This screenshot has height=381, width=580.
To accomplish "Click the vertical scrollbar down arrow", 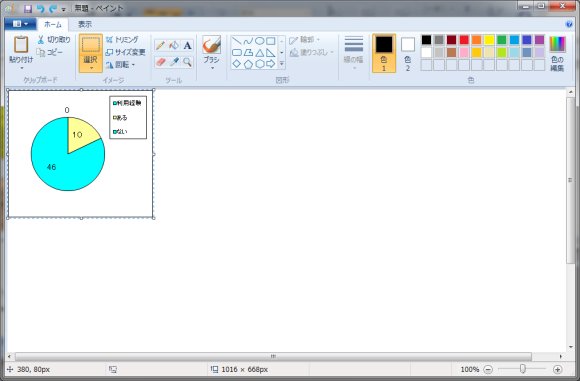I will coord(570,347).
